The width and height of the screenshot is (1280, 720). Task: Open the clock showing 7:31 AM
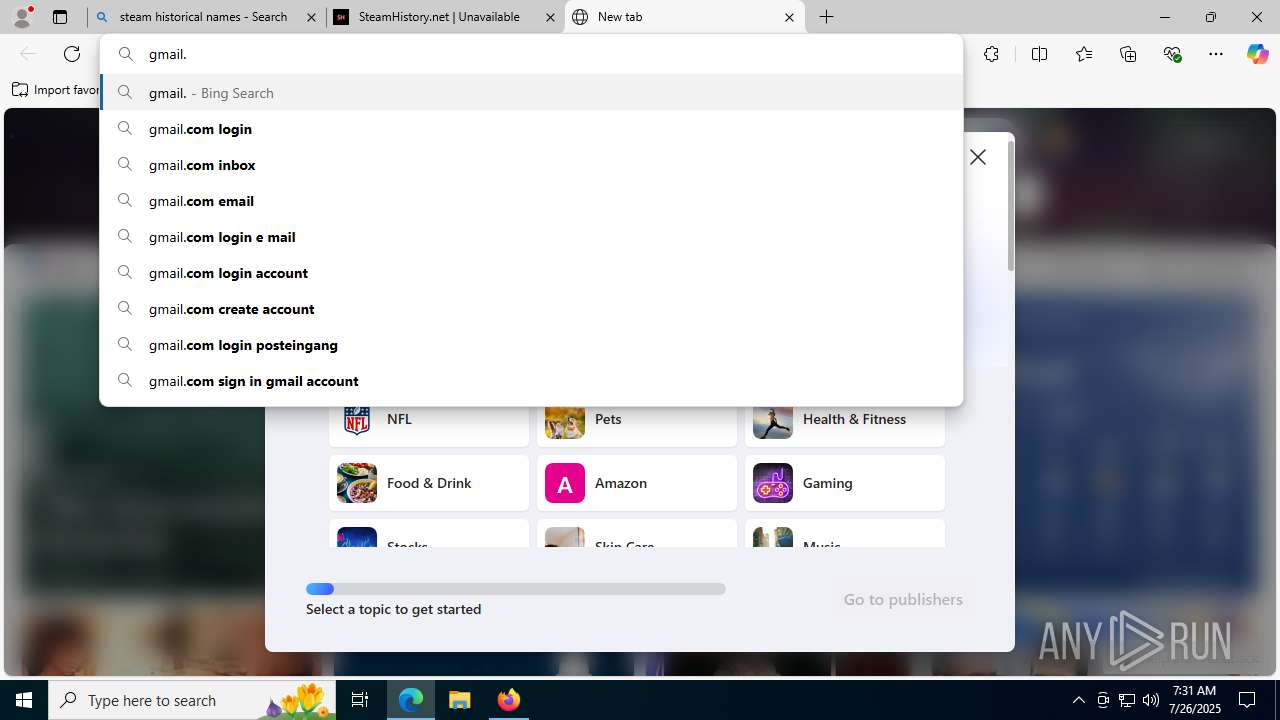pos(1194,700)
